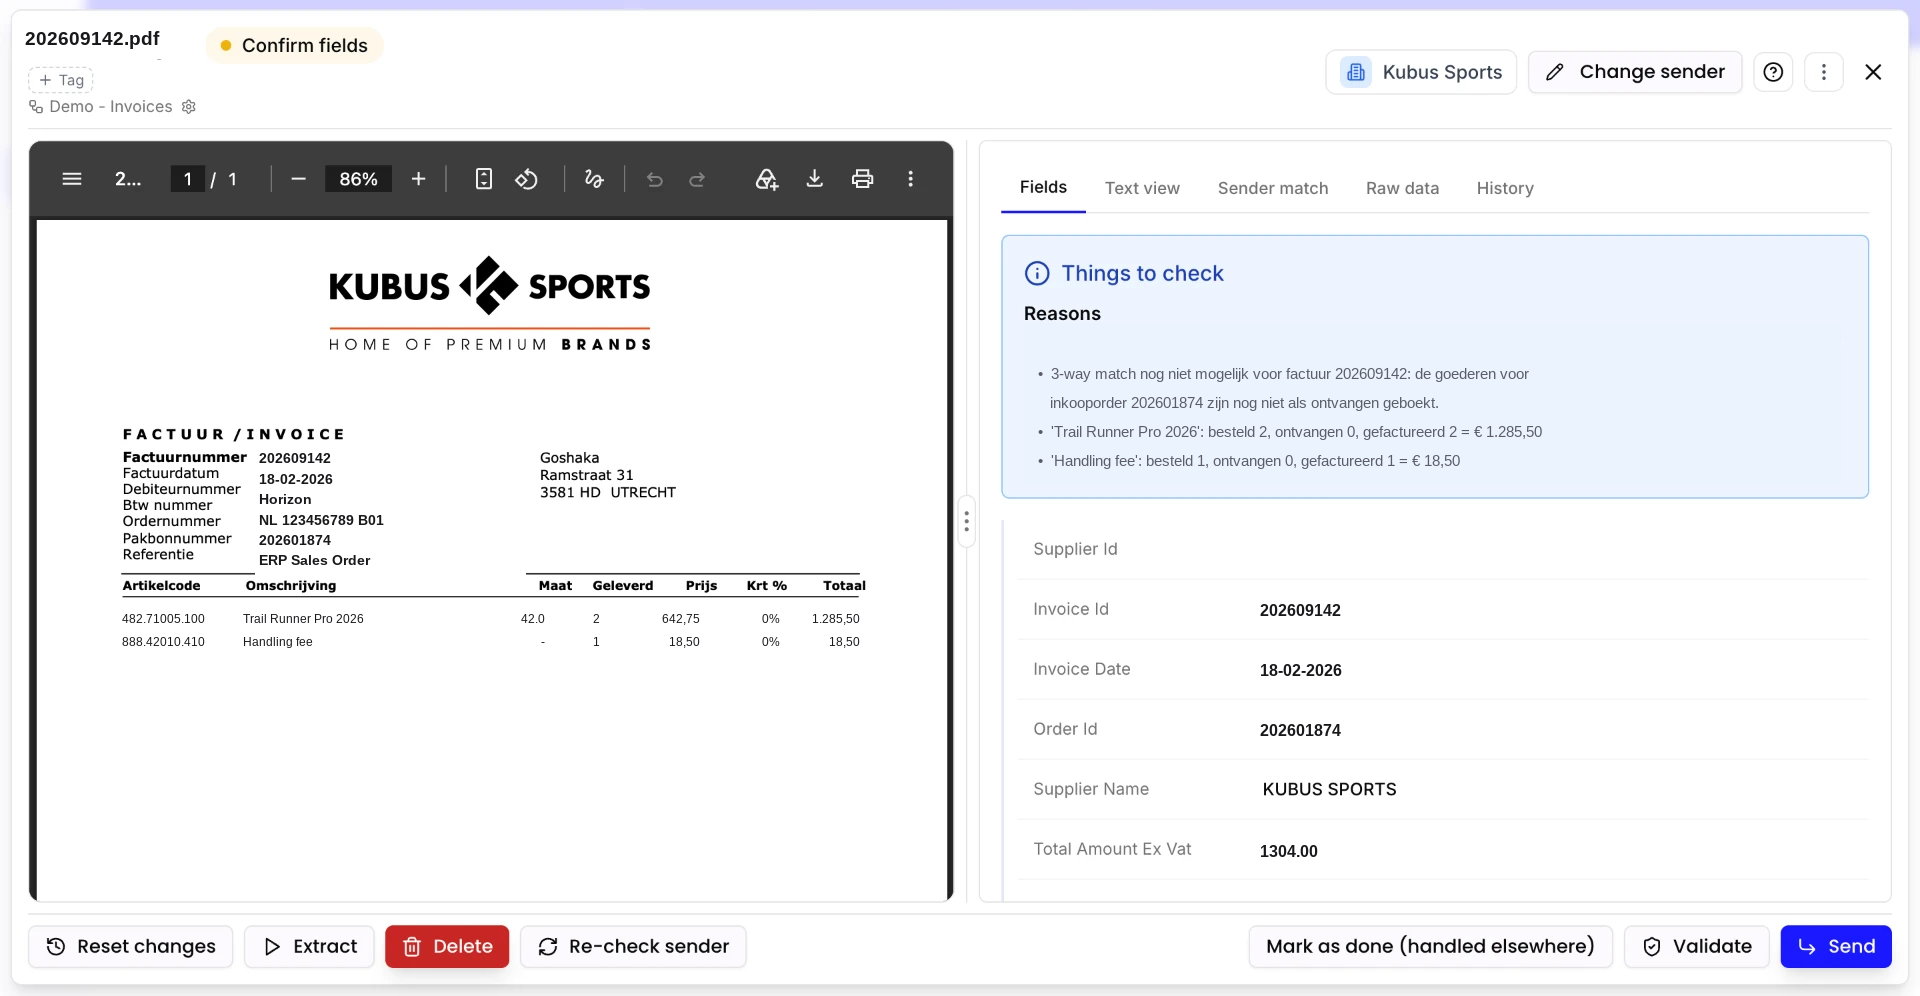Edit the Supplier Name KUBUS SPORTS

tap(1329, 789)
